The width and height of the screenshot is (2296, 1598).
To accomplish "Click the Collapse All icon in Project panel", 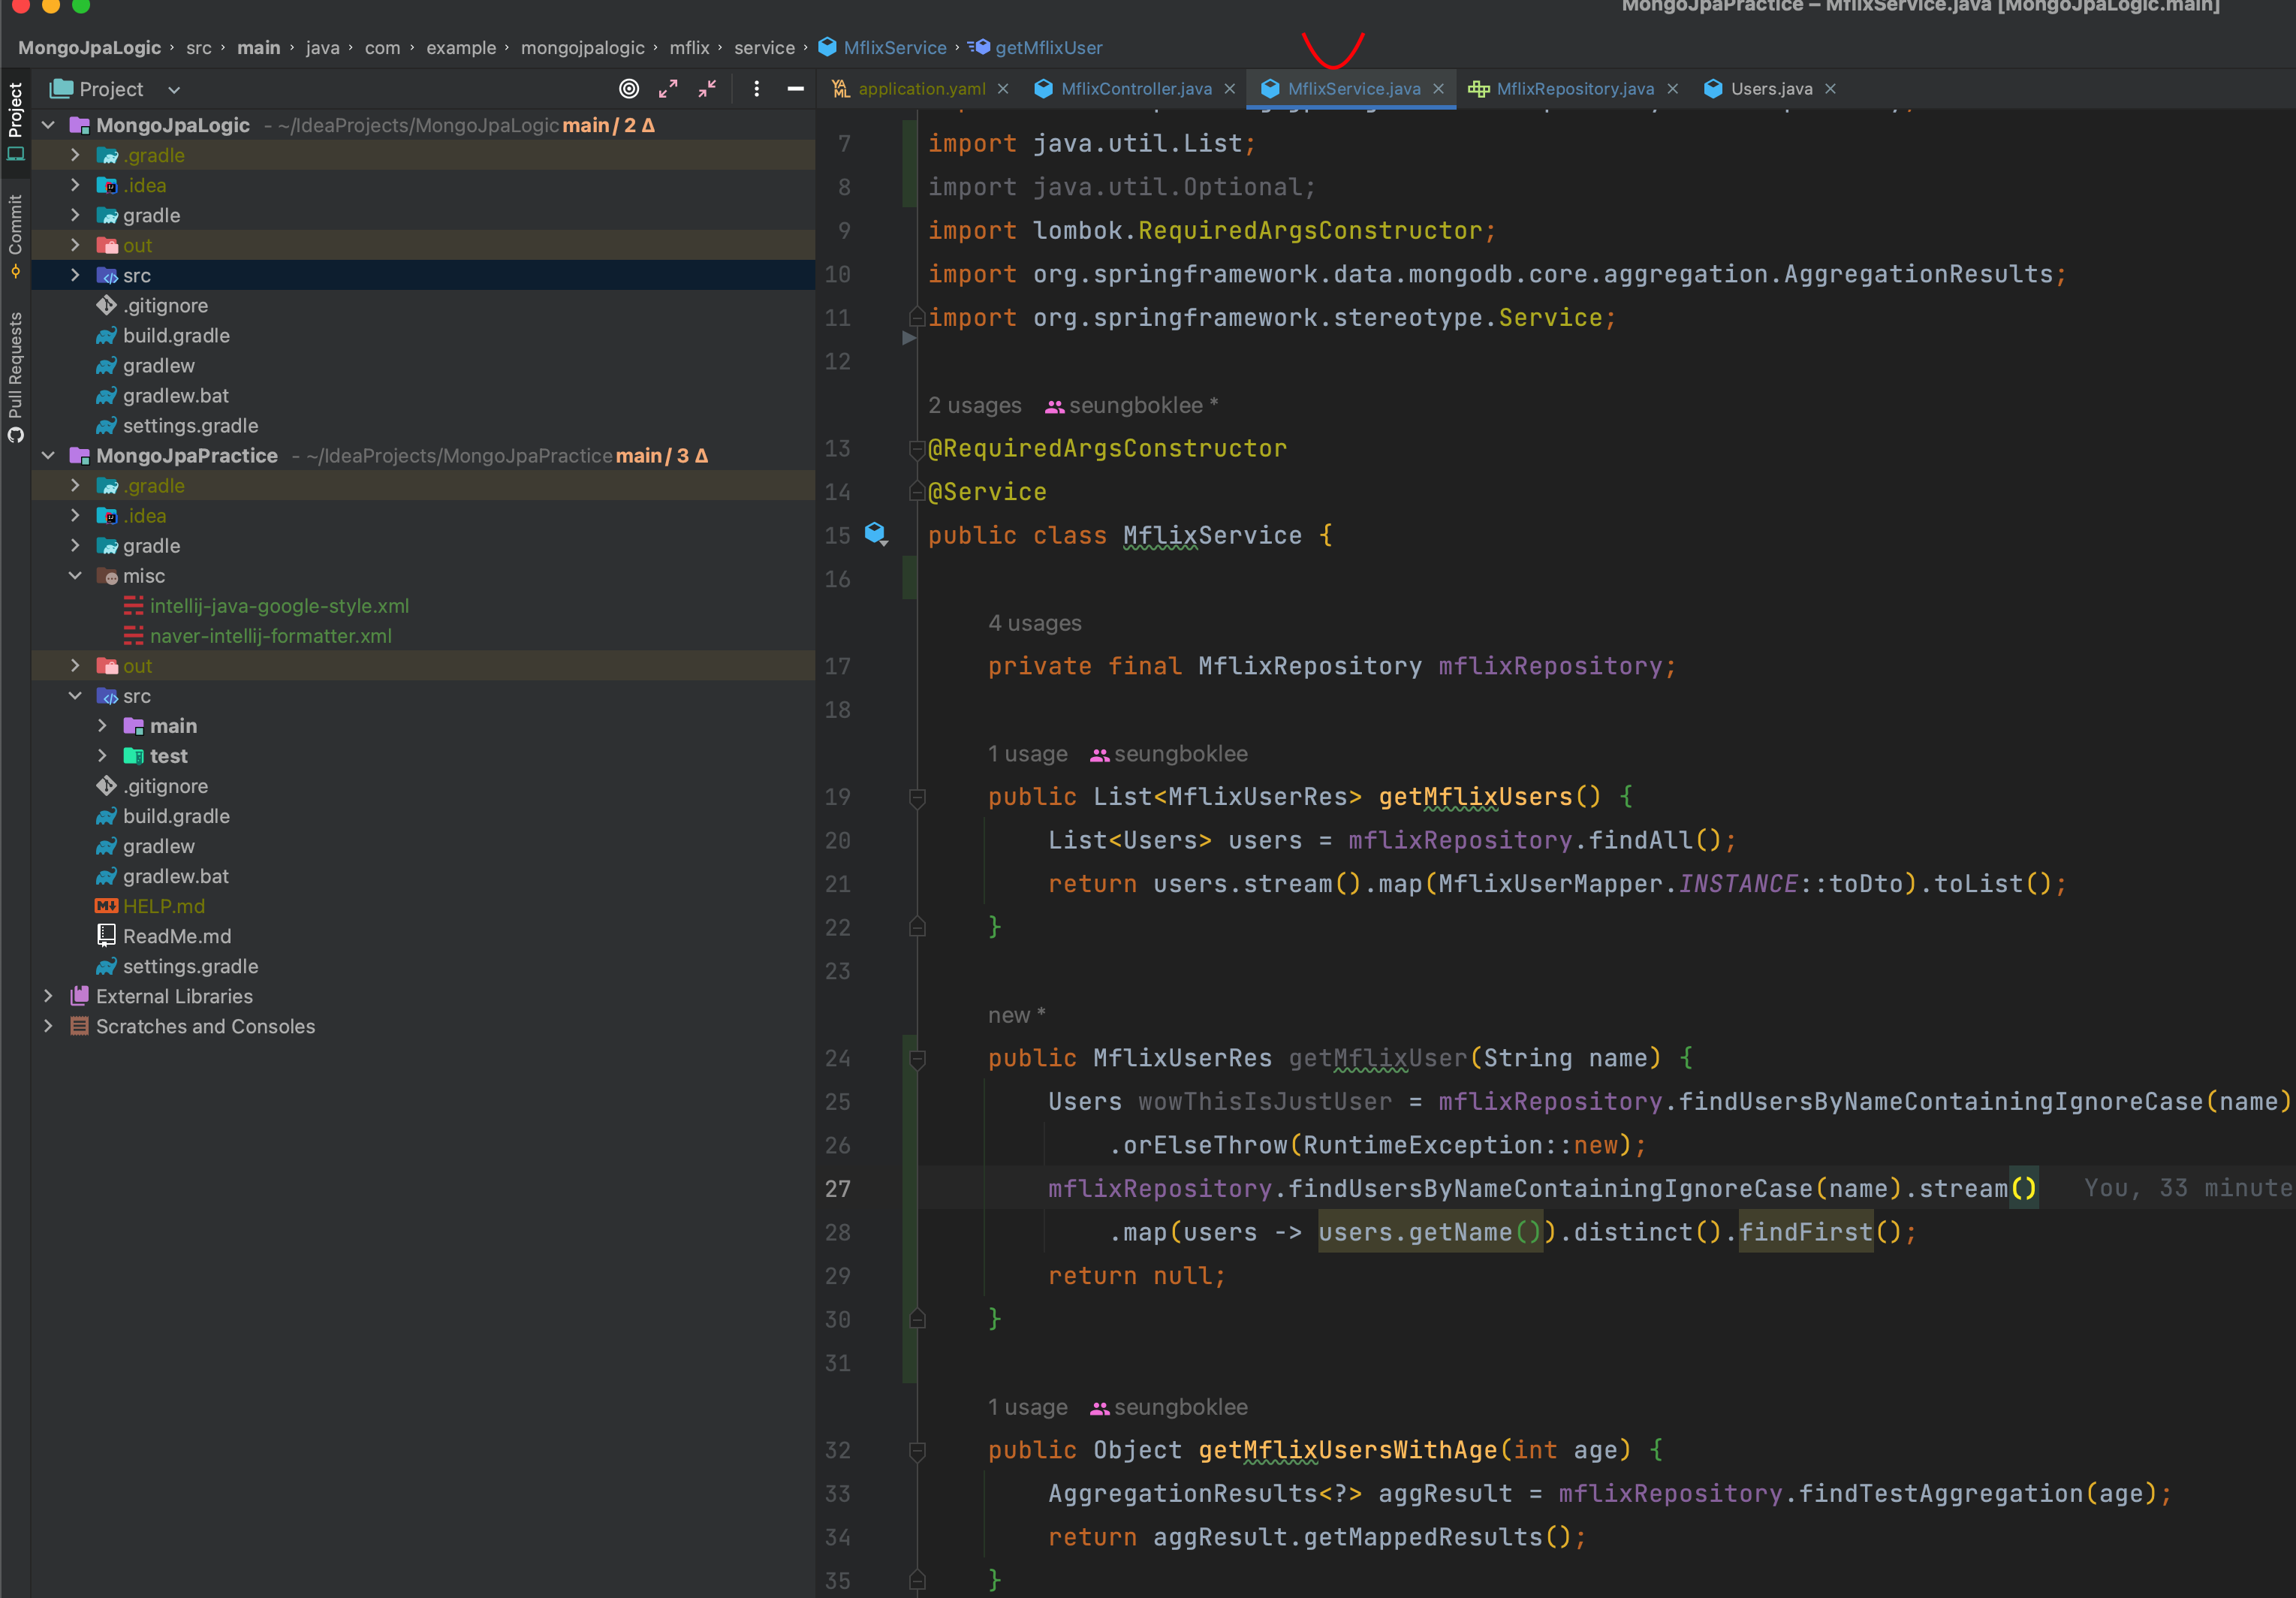I will (708, 89).
